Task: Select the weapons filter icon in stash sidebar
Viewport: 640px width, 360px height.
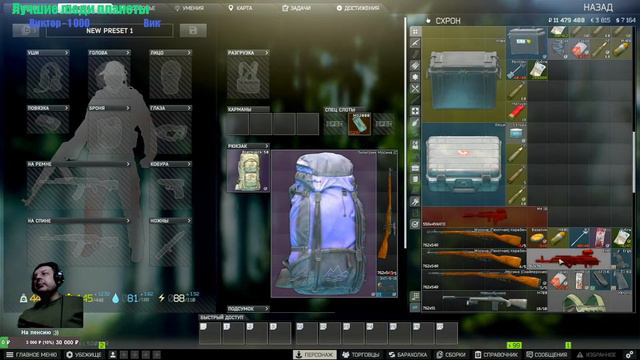Action: click(x=415, y=43)
